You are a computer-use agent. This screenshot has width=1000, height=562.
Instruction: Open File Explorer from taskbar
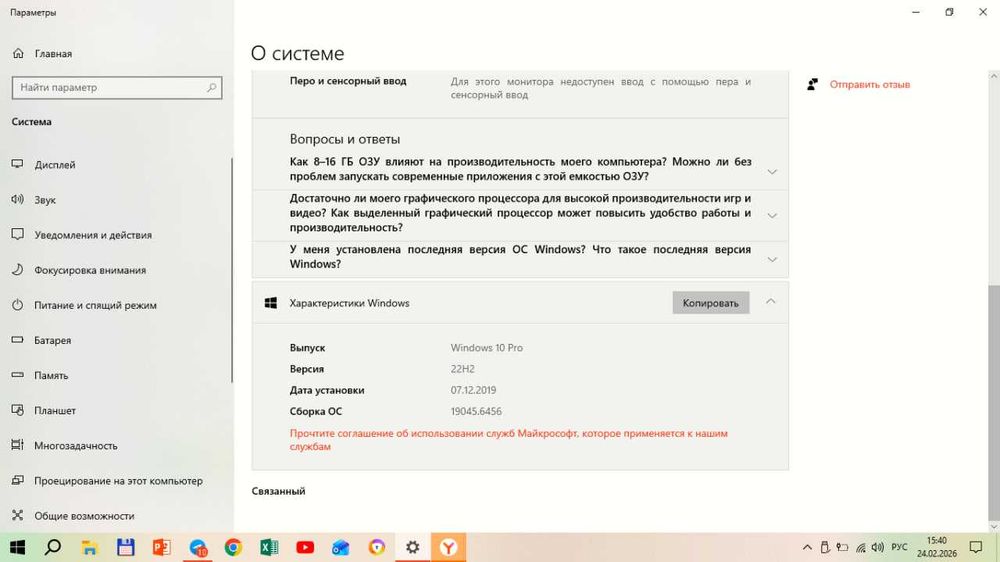(x=90, y=547)
